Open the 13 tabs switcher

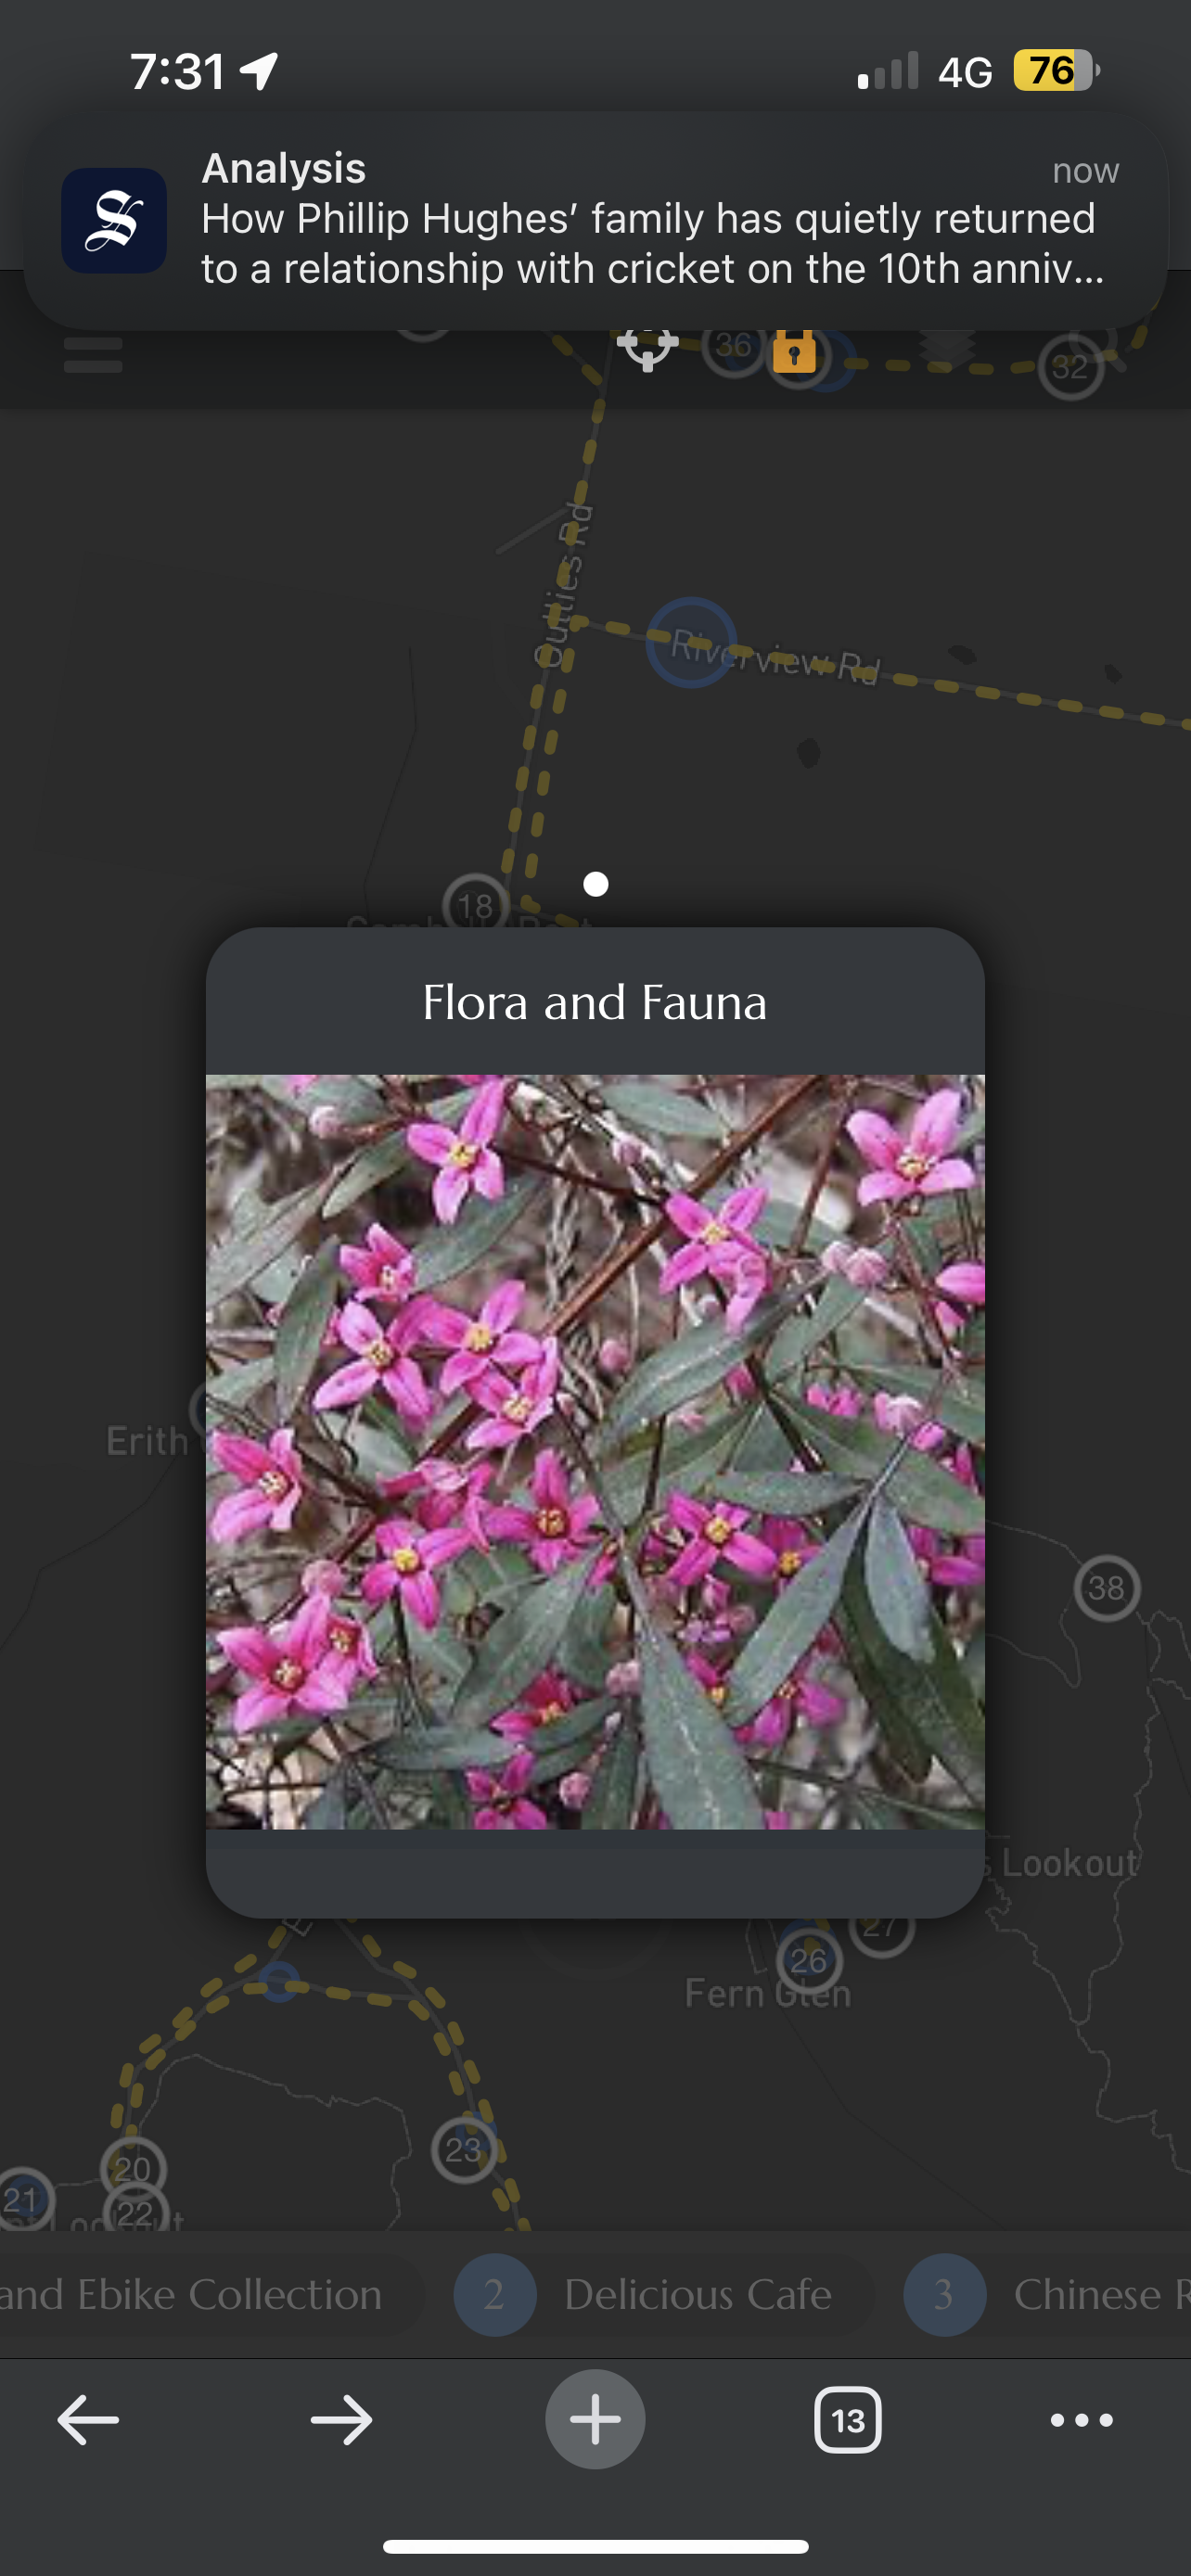click(848, 2420)
